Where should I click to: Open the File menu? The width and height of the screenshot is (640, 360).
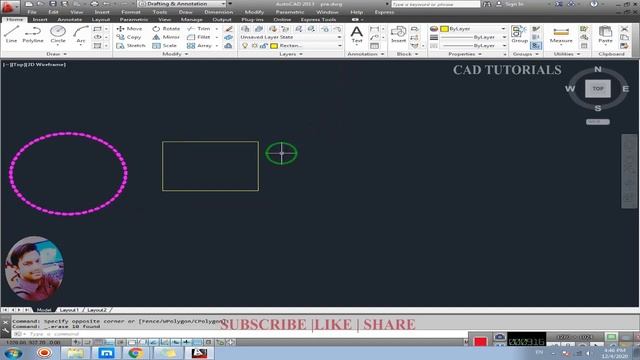click(x=32, y=12)
